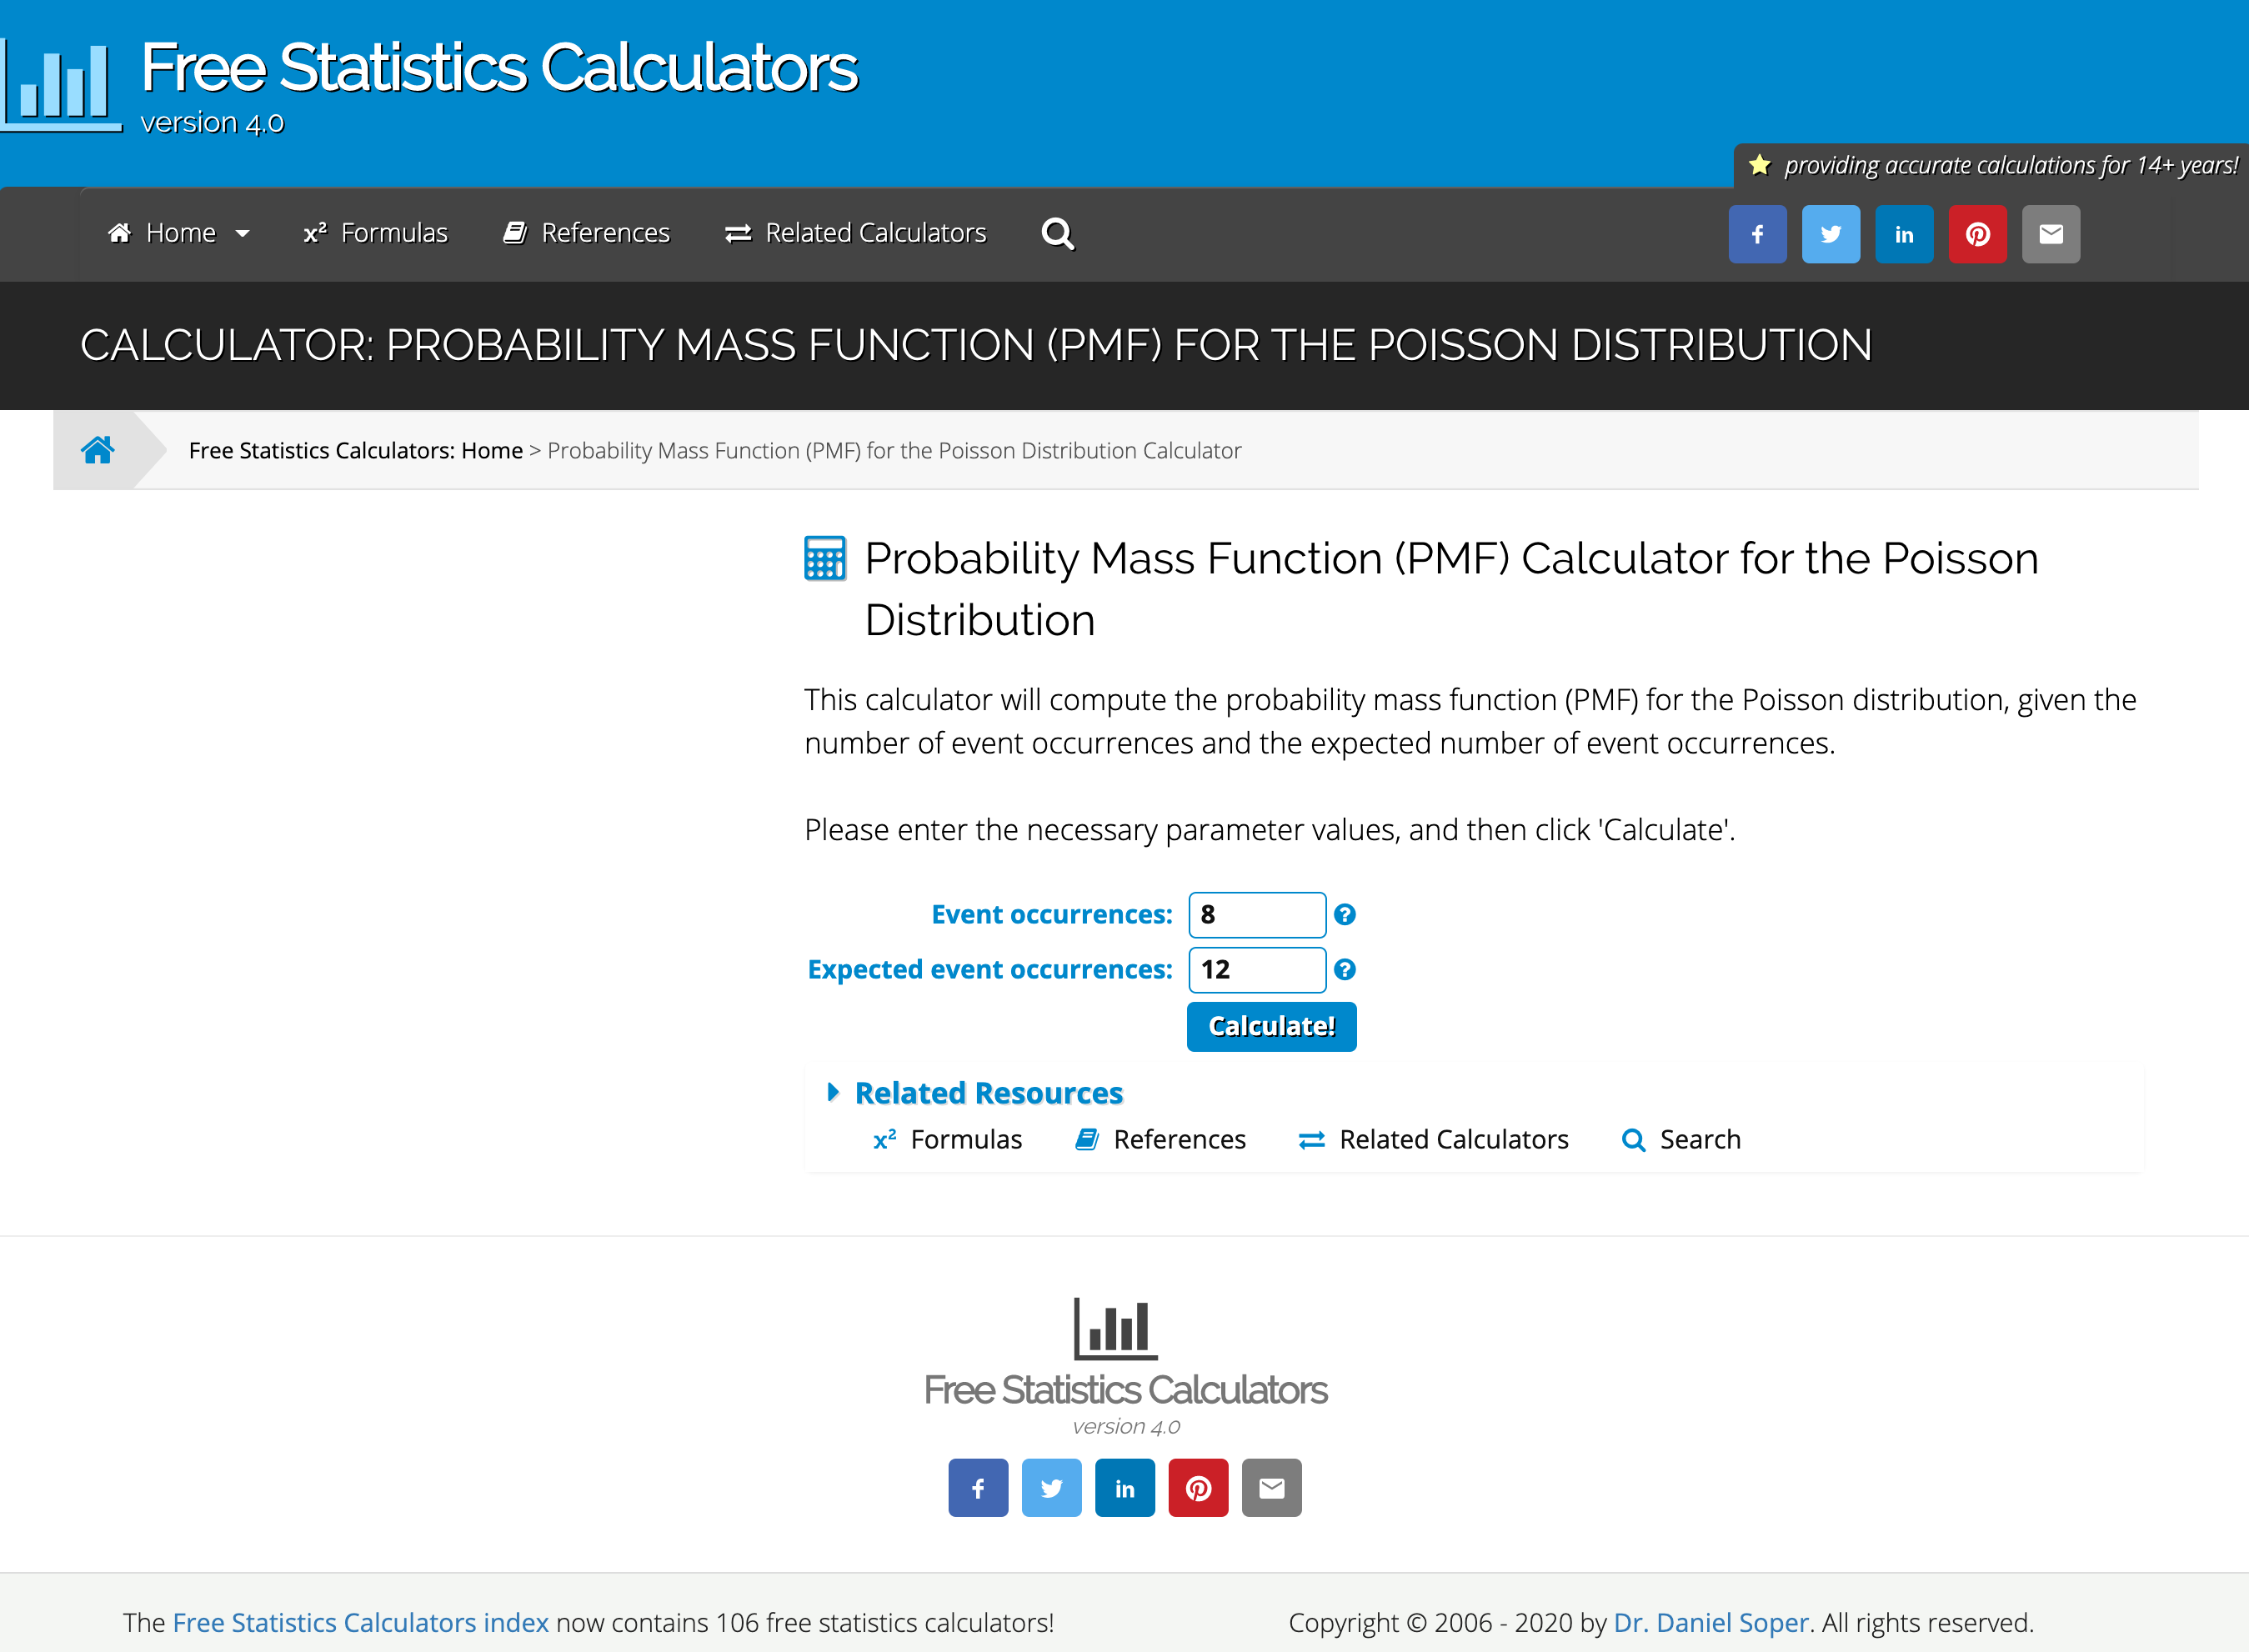Click the breadcrumb home icon
The height and width of the screenshot is (1652, 2249).
97,450
